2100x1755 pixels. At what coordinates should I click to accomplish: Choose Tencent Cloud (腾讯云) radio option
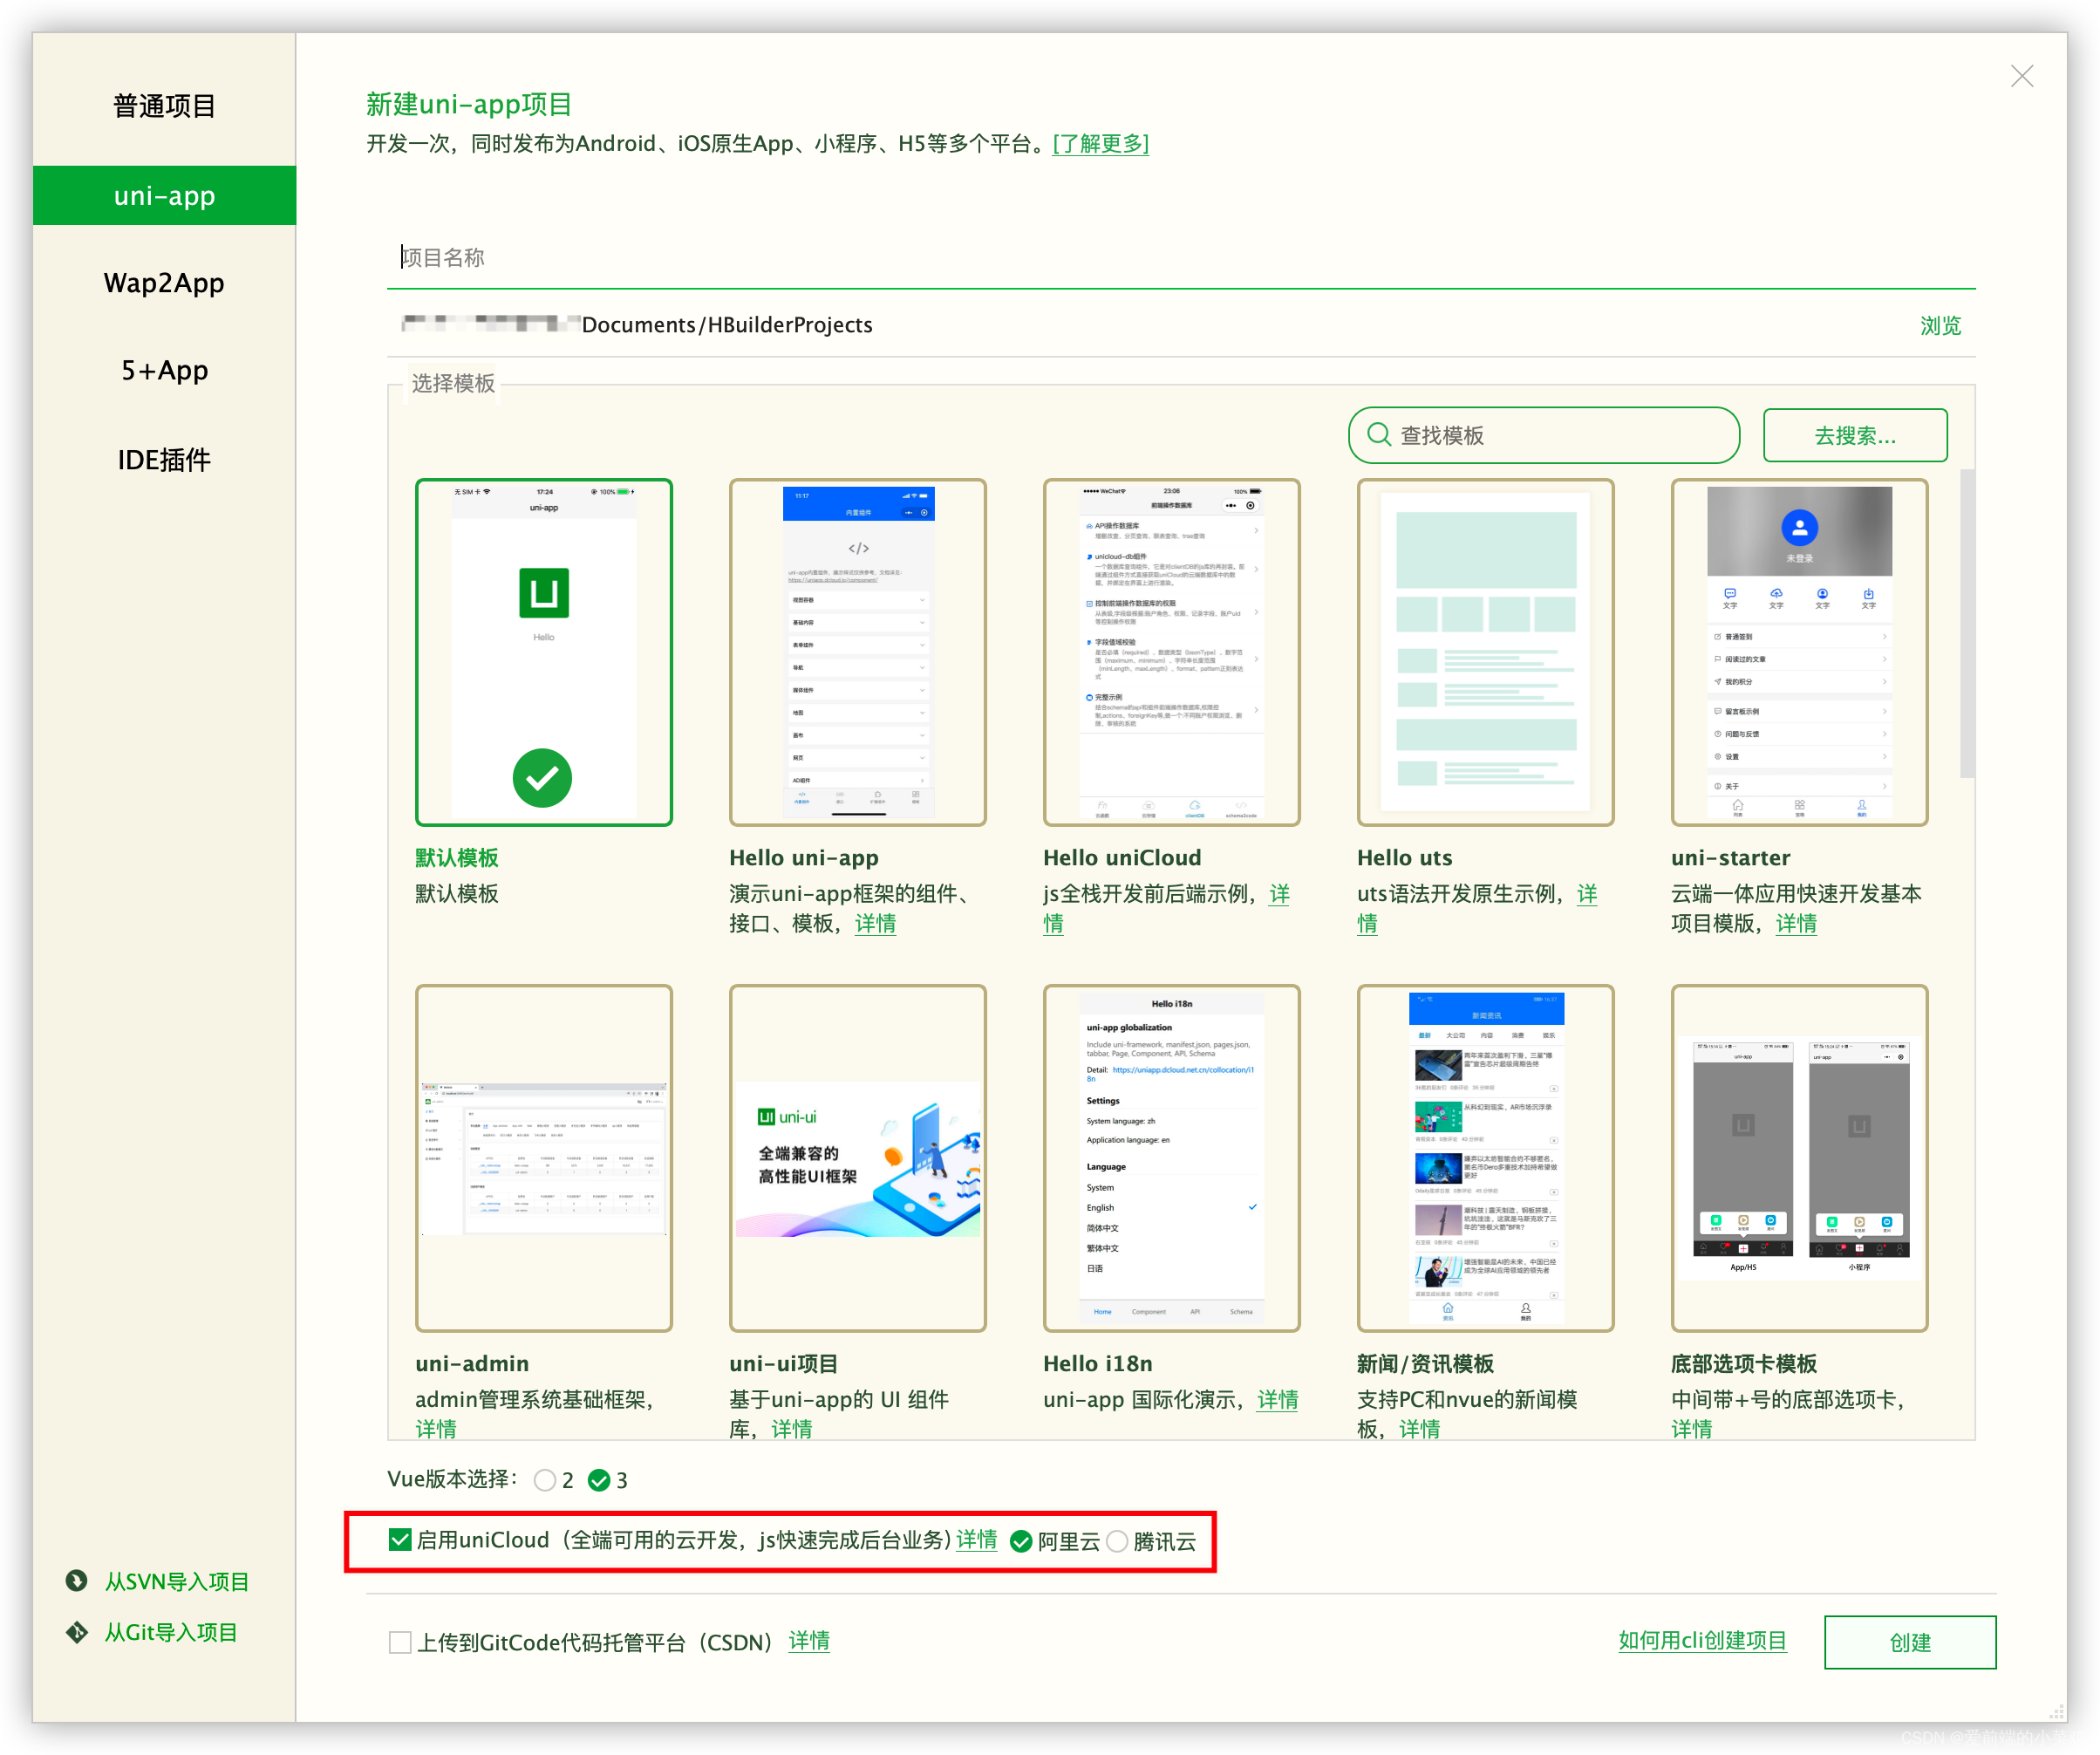coord(1117,1541)
